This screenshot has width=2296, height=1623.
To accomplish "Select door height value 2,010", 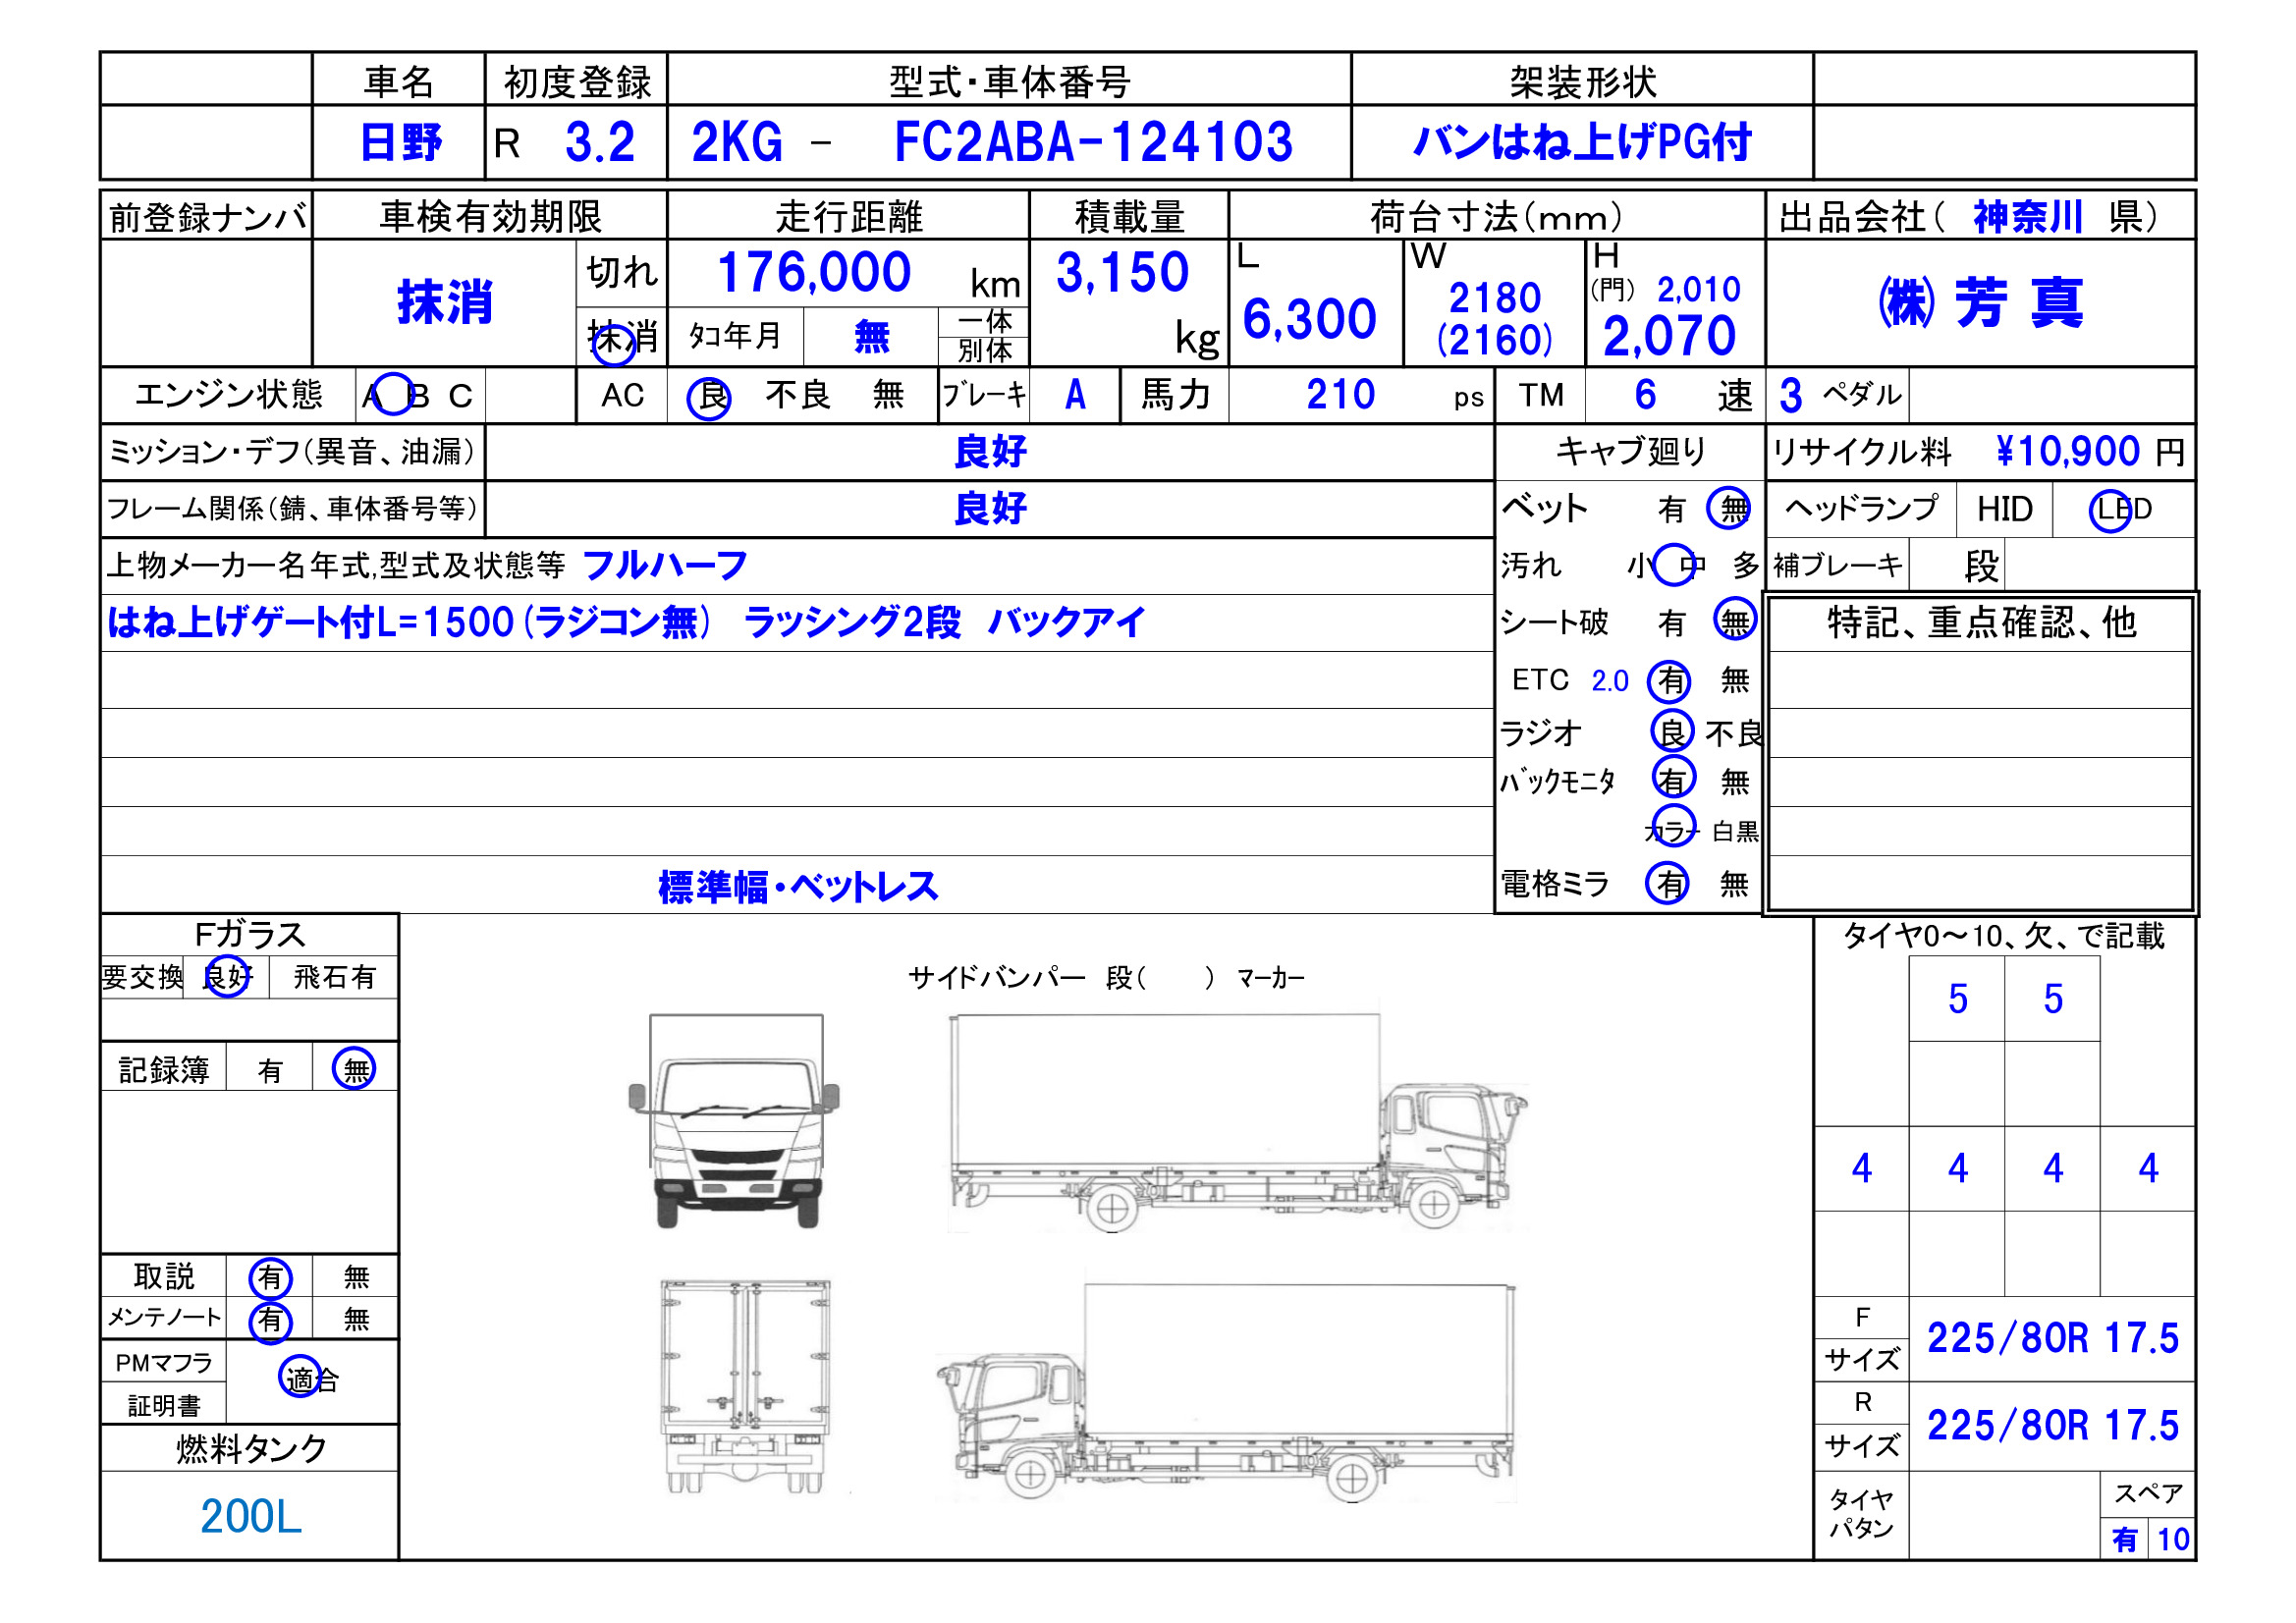I will pyautogui.click(x=1698, y=290).
